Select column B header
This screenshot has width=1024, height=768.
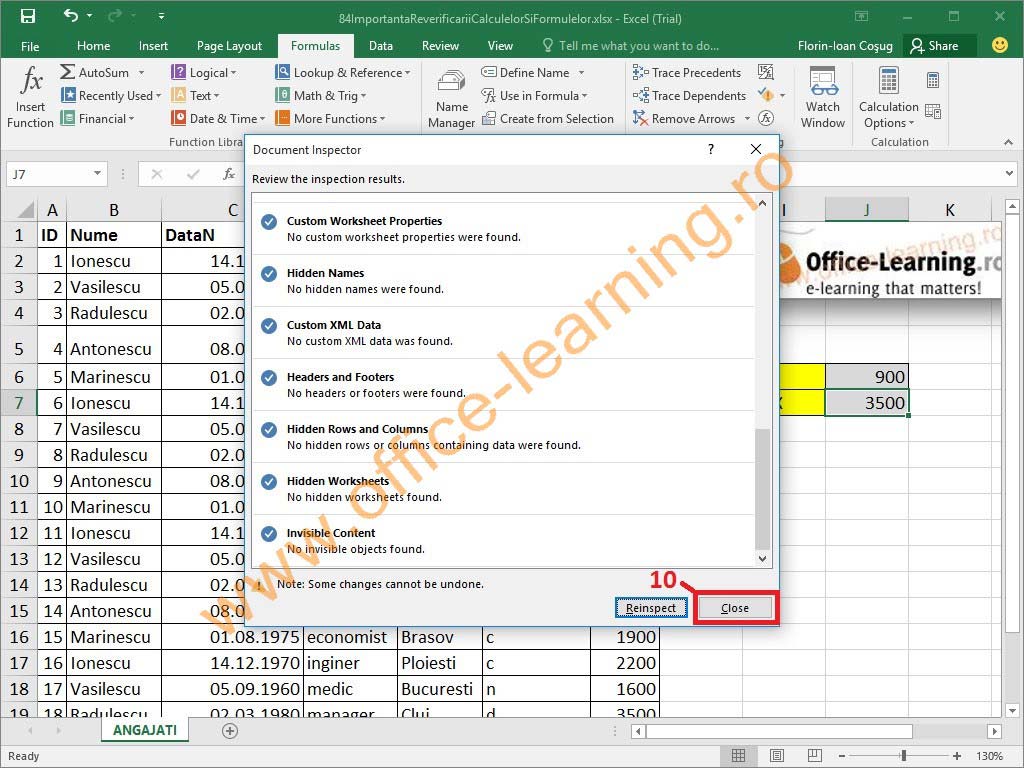tap(114, 210)
